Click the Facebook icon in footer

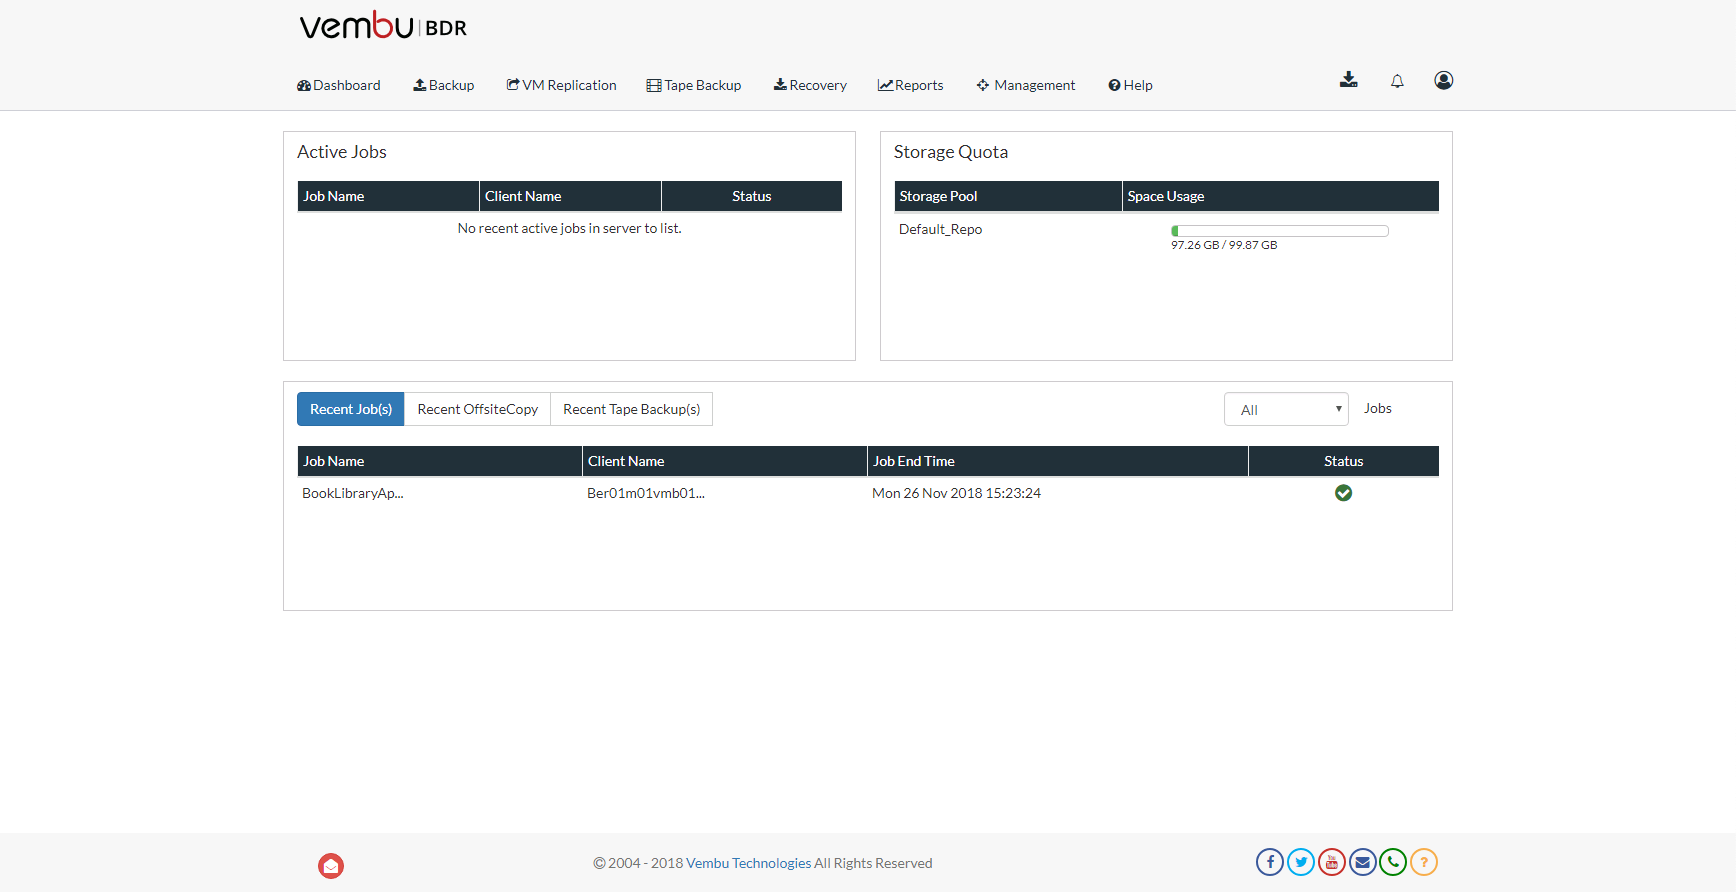(x=1270, y=862)
